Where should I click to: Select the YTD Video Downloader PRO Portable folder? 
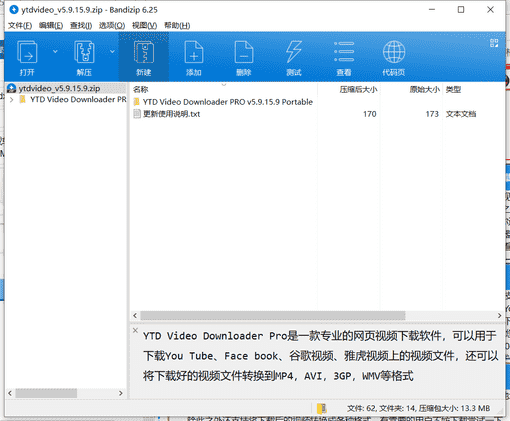(228, 102)
